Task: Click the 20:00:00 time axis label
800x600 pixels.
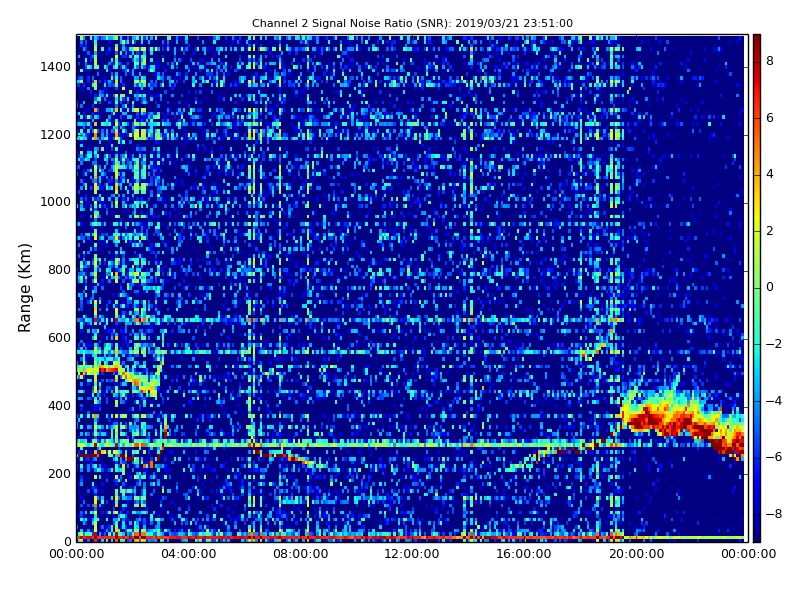Action: [636, 554]
